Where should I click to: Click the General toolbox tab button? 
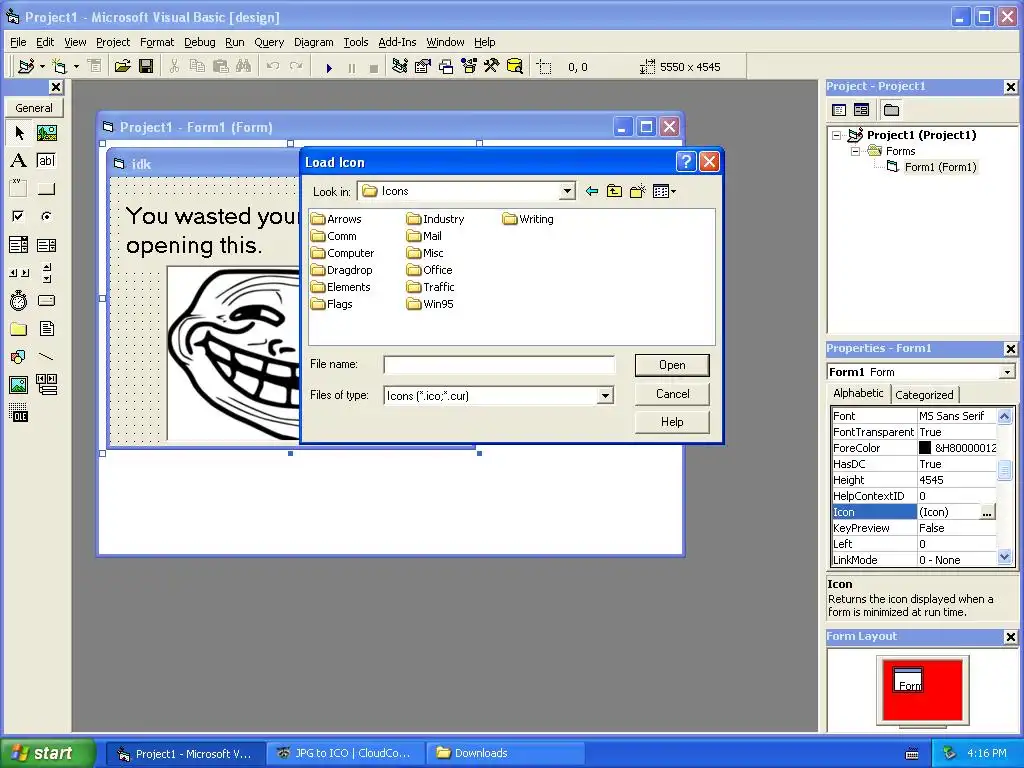(x=34, y=108)
